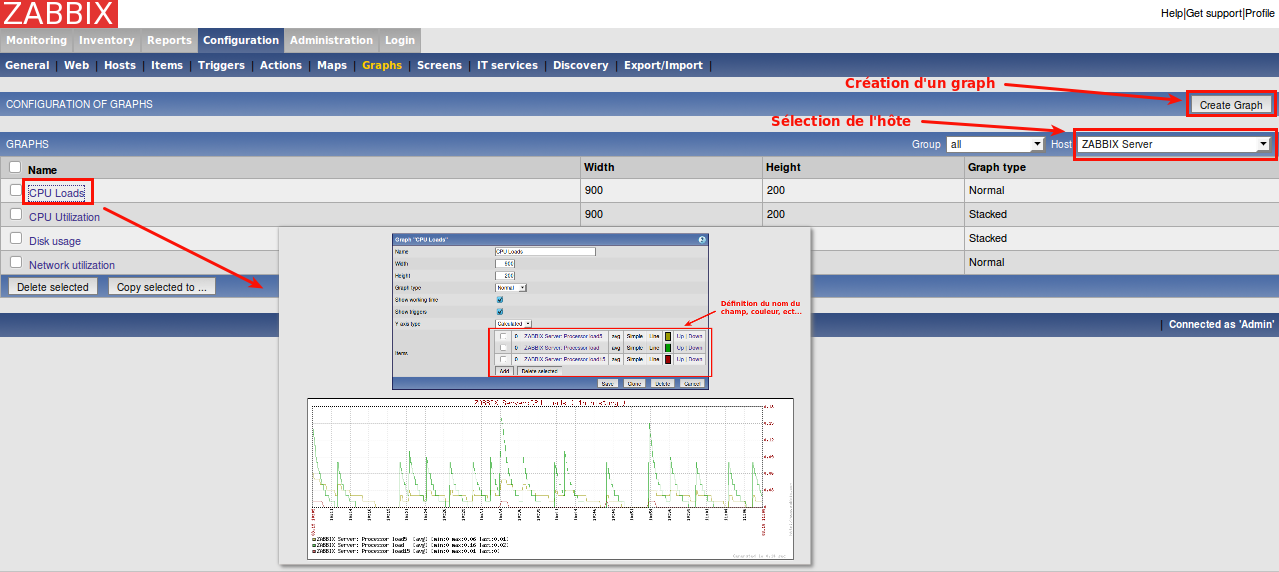1279x572 pixels.
Task: Click the help icon in Graph dialog
Action: point(702,240)
